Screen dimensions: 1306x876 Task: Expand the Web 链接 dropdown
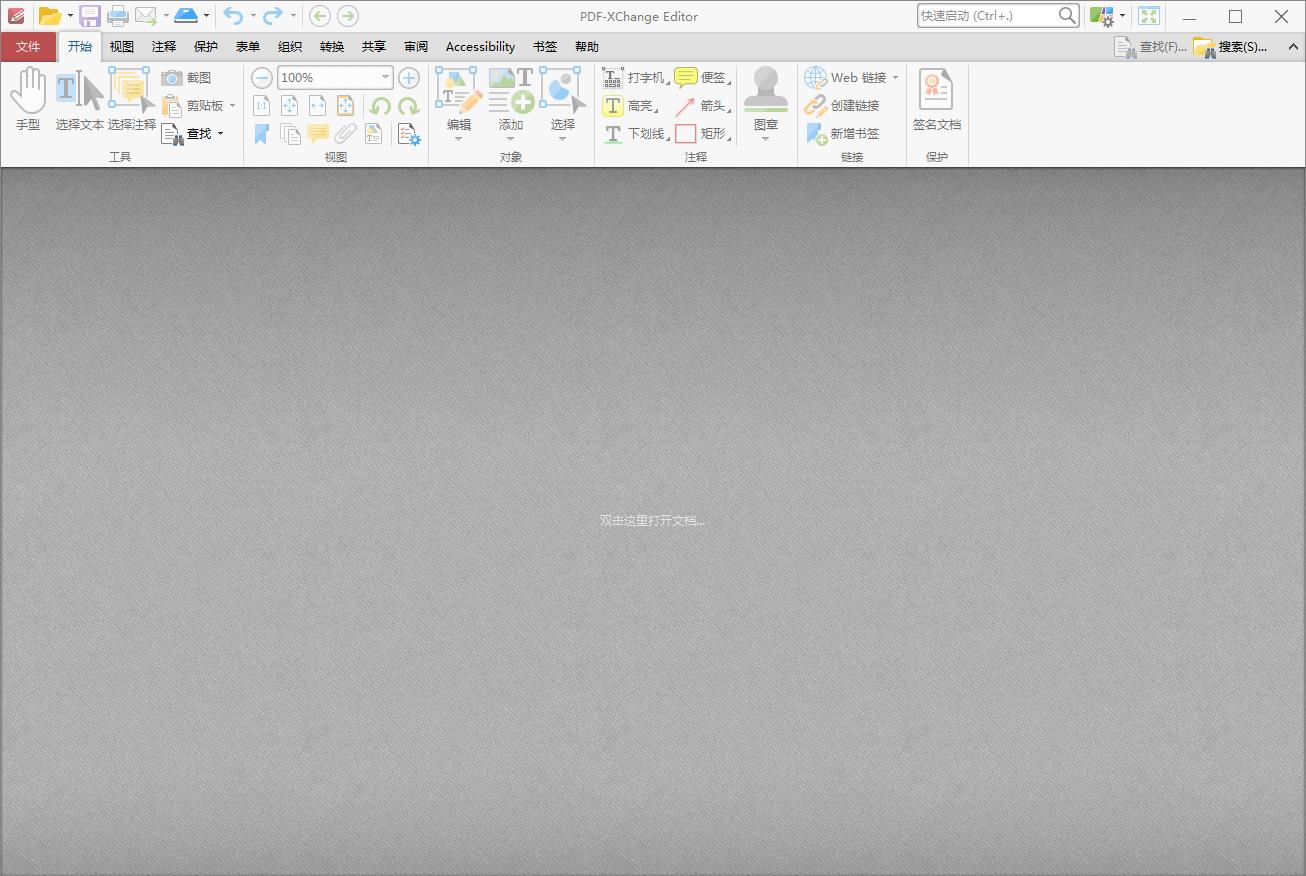coord(895,78)
